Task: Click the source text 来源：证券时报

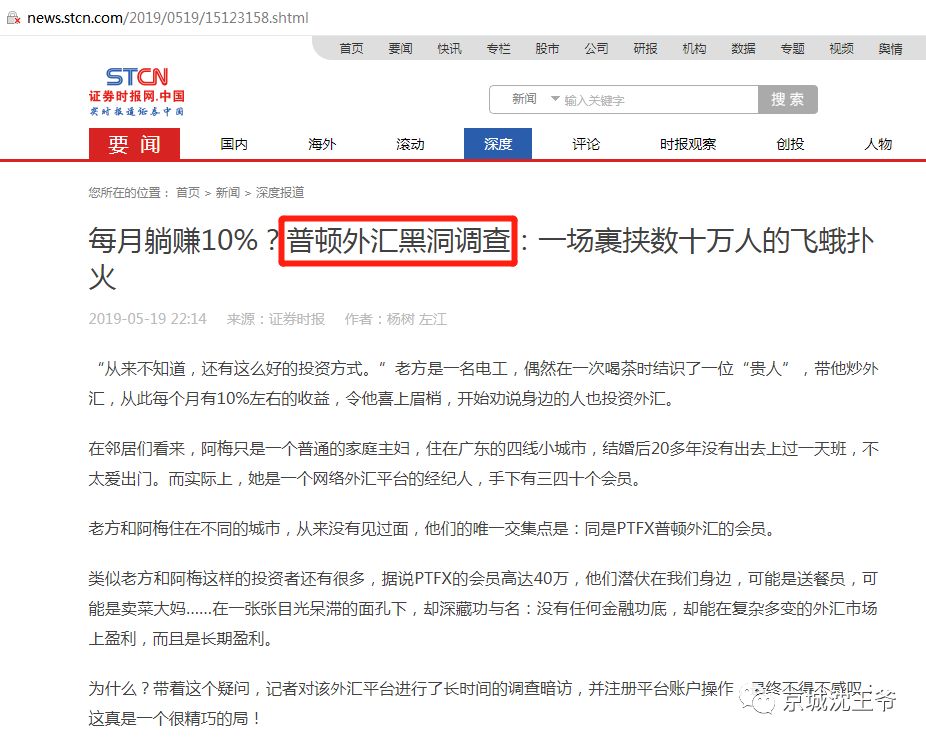Action: point(276,319)
